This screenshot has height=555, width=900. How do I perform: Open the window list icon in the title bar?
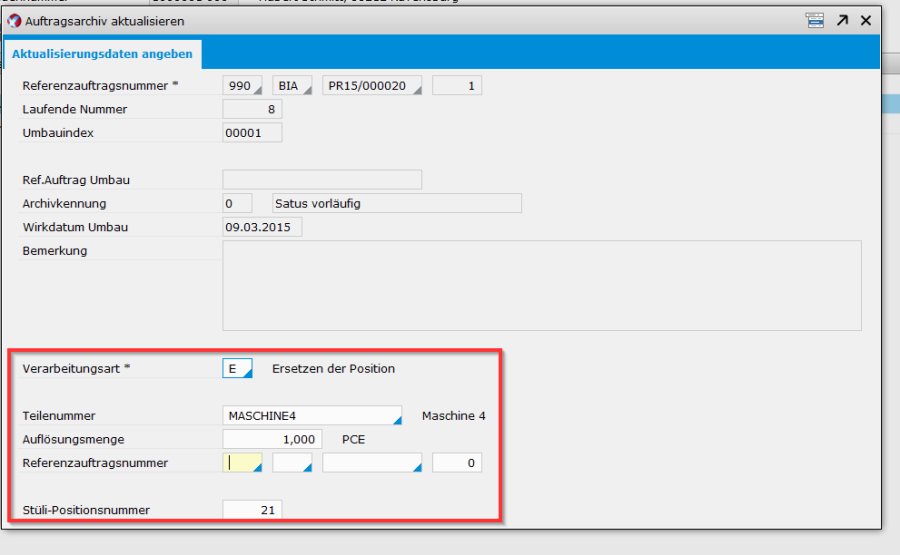coord(815,20)
